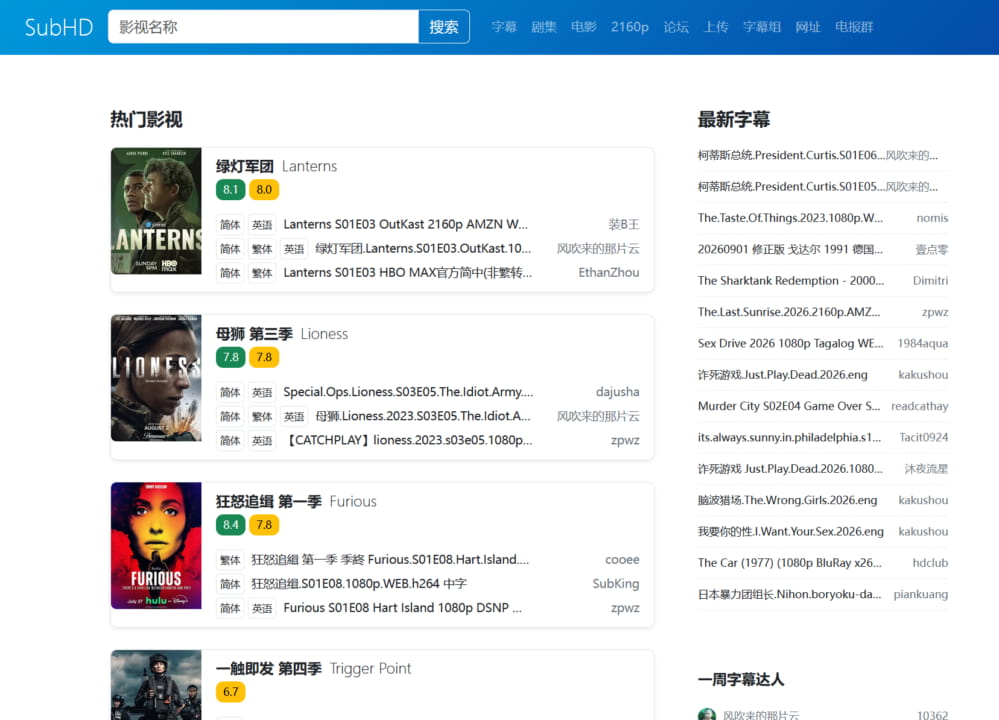Open latest subtitle 脑波猎场.The.Wrong.Girls.2026.eng
The image size is (999, 720).
coord(787,500)
